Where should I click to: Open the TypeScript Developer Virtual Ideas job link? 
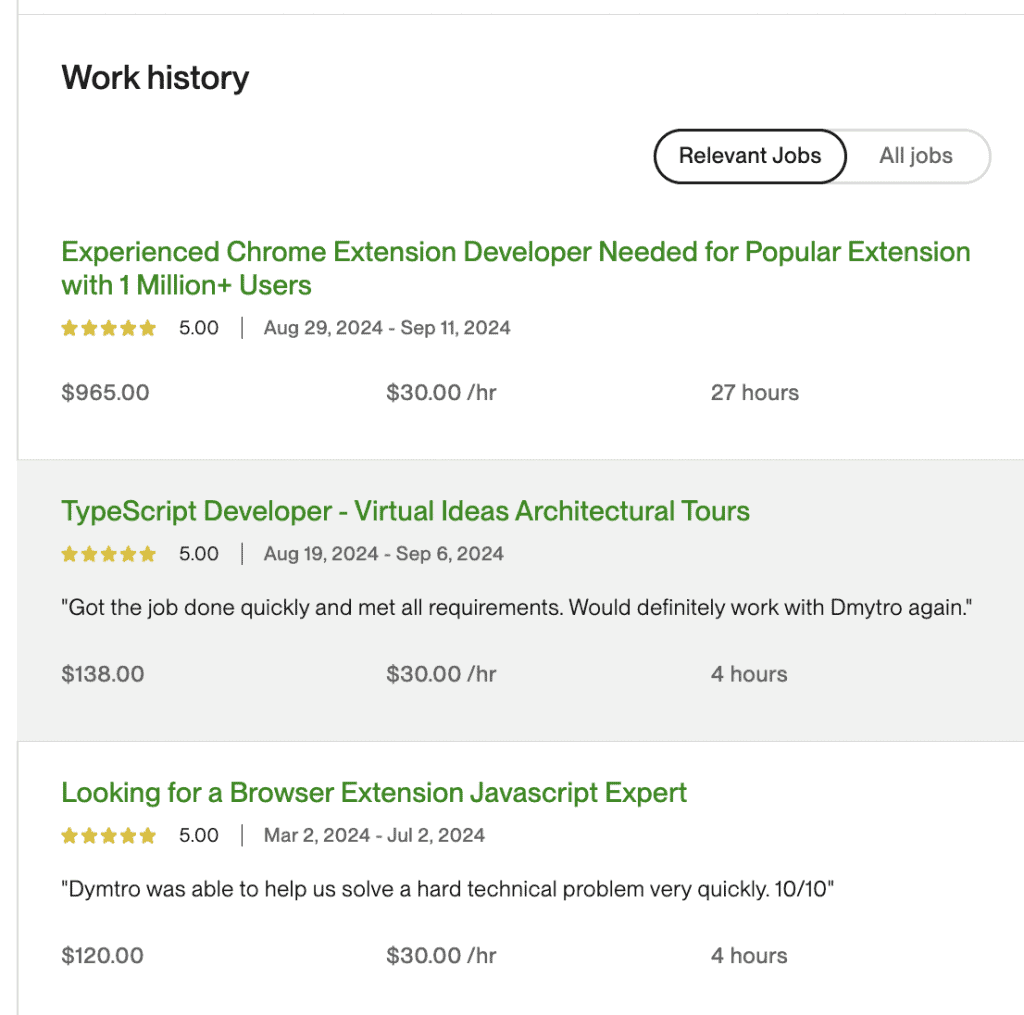[406, 511]
